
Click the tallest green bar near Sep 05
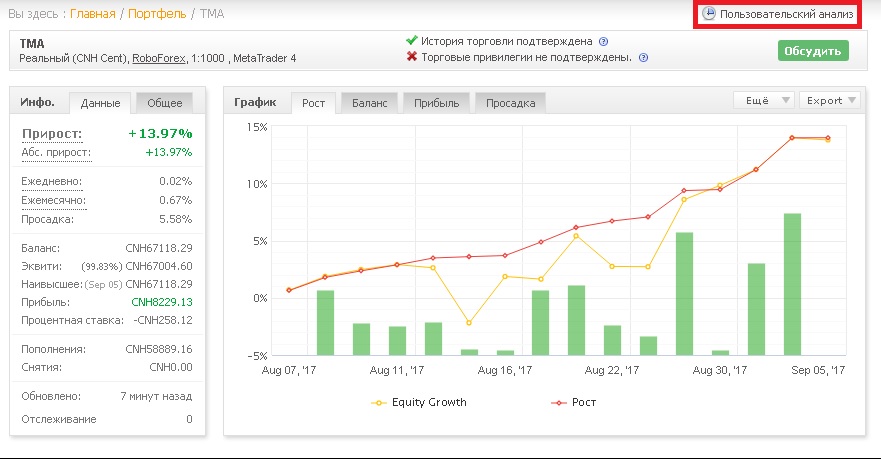pos(792,284)
